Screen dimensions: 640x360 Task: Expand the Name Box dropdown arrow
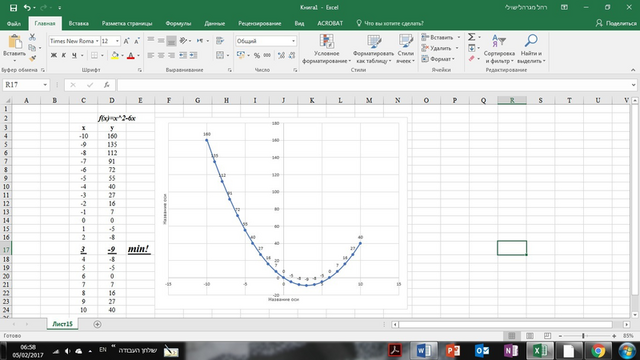pyautogui.click(x=45, y=85)
